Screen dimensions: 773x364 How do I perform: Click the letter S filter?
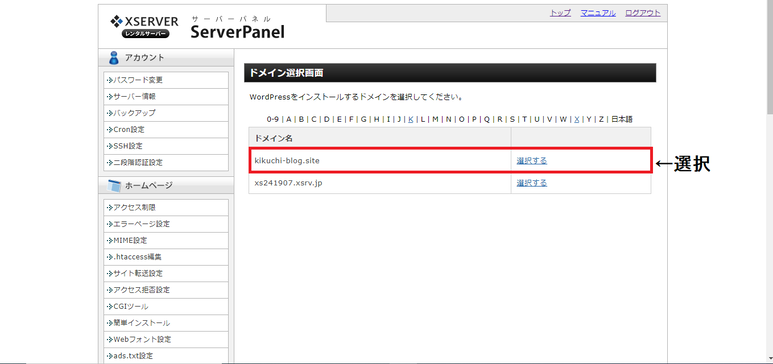point(512,119)
